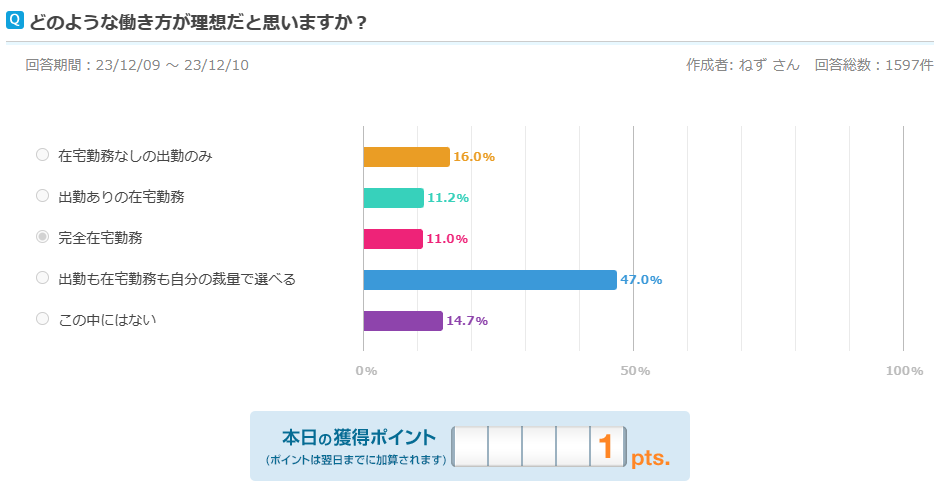The image size is (940, 486).
Task: Click the blue Q question icon
Action: click(14, 20)
